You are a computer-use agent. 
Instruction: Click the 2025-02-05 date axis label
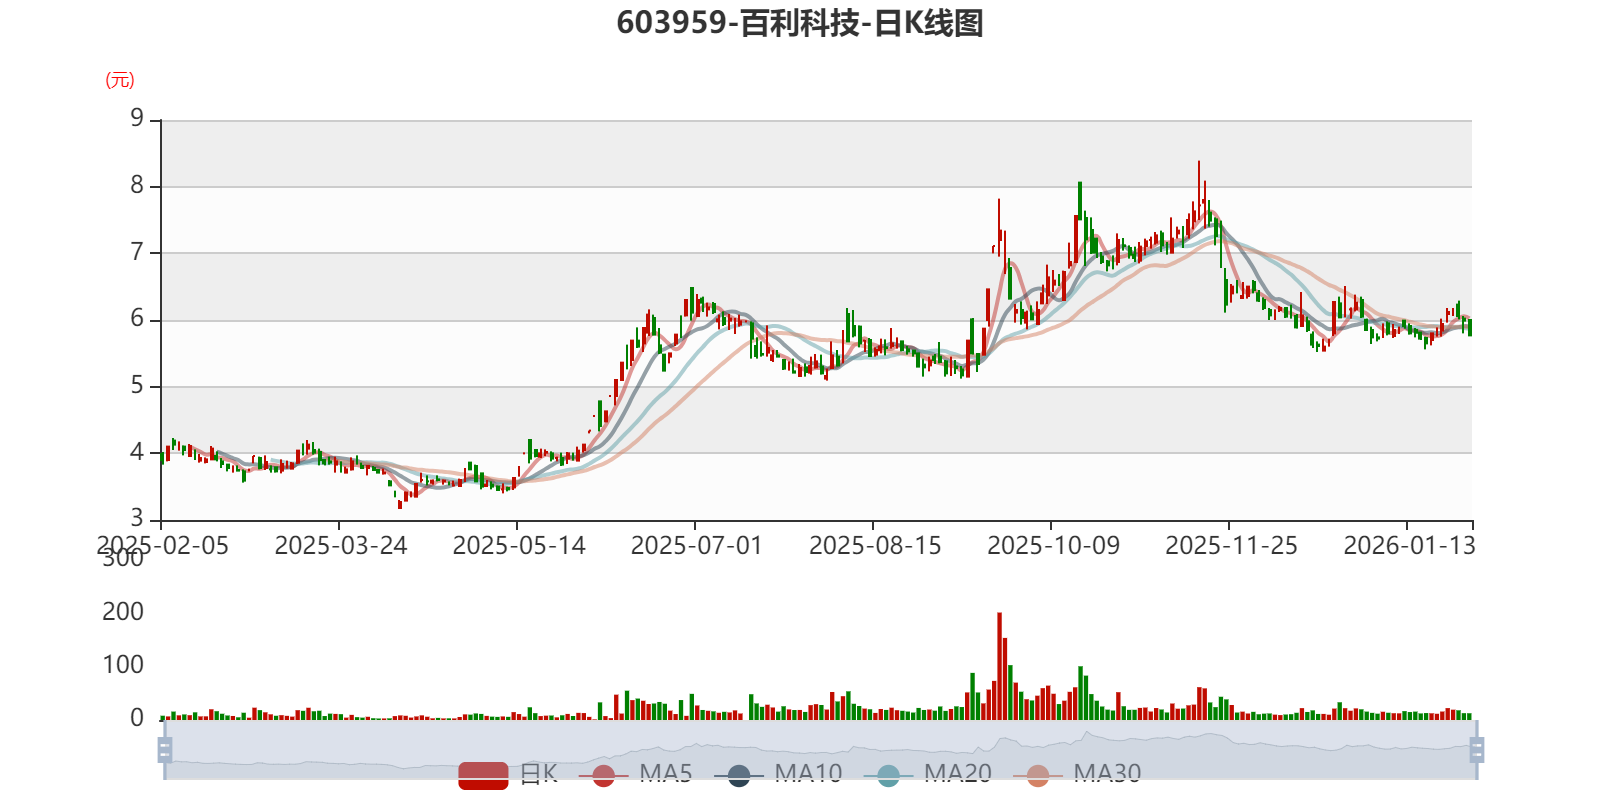(x=163, y=545)
